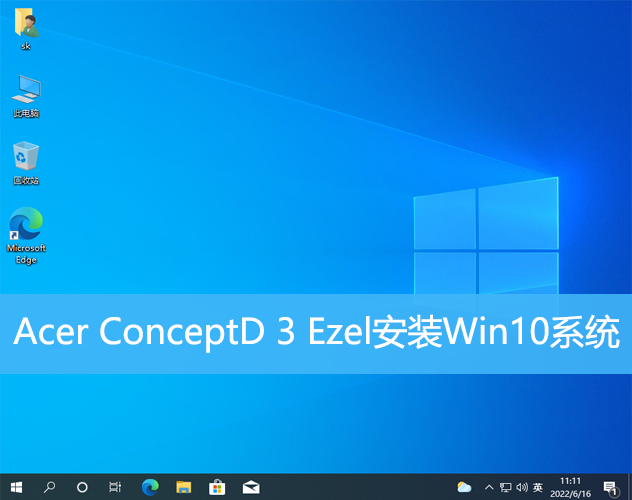Open Microsoft Store from the taskbar
The height and width of the screenshot is (500, 632).
pyautogui.click(x=217, y=487)
